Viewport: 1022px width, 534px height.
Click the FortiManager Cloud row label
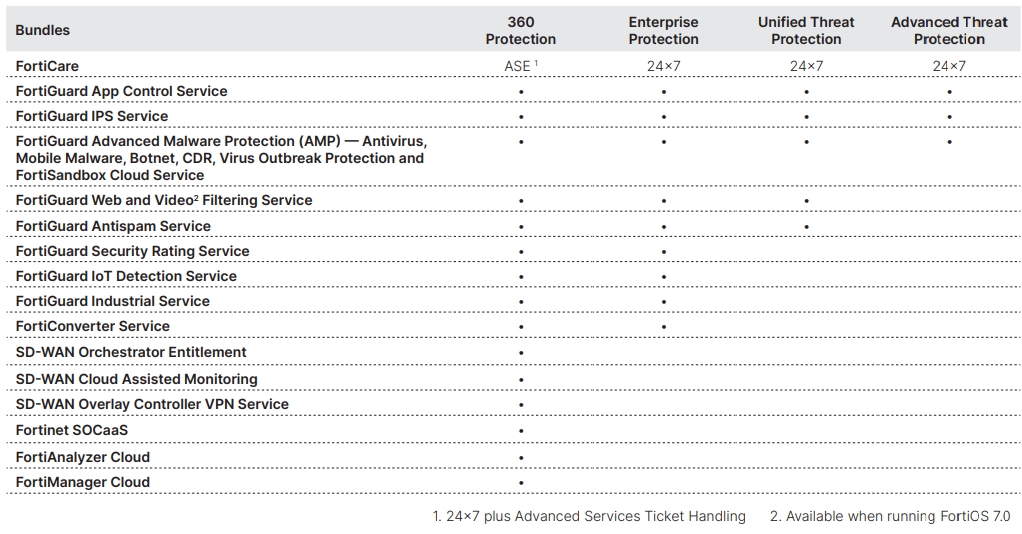(83, 482)
